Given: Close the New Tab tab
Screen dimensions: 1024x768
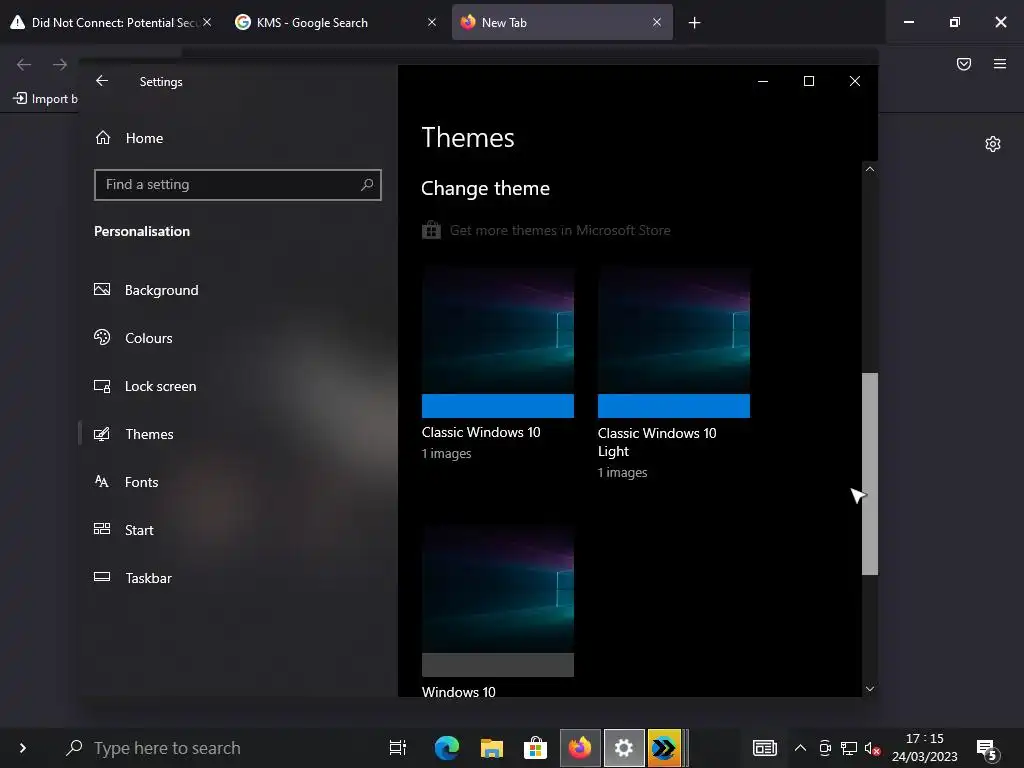Looking at the screenshot, I should point(657,23).
